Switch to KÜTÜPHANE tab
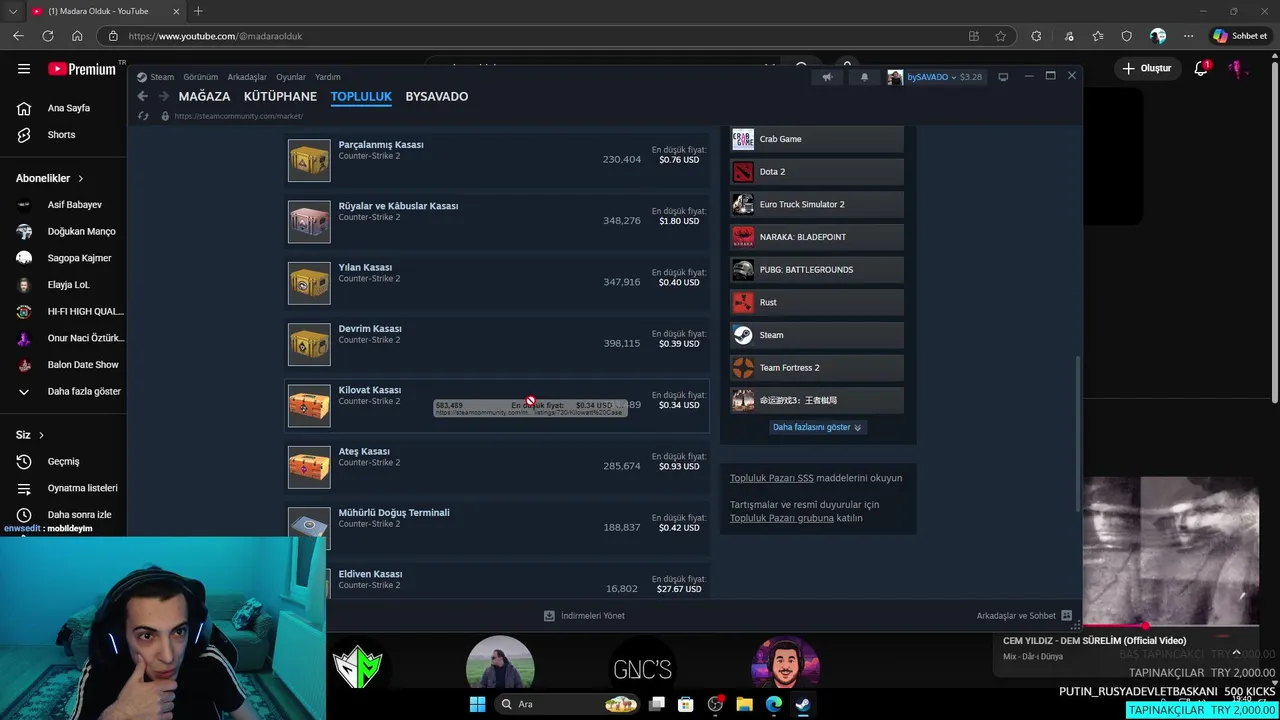The width and height of the screenshot is (1280, 720). coord(280,96)
